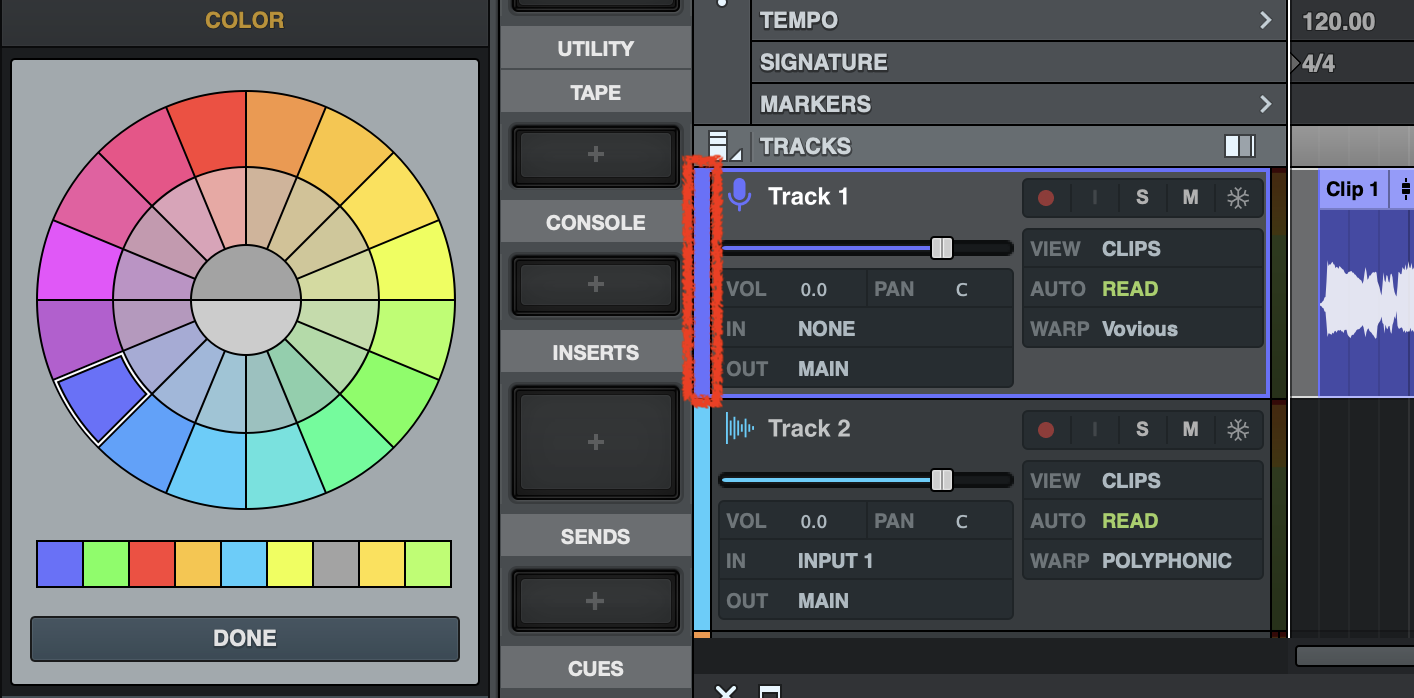This screenshot has height=698, width=1414.
Task: Mute Track 1
Action: [x=1190, y=198]
